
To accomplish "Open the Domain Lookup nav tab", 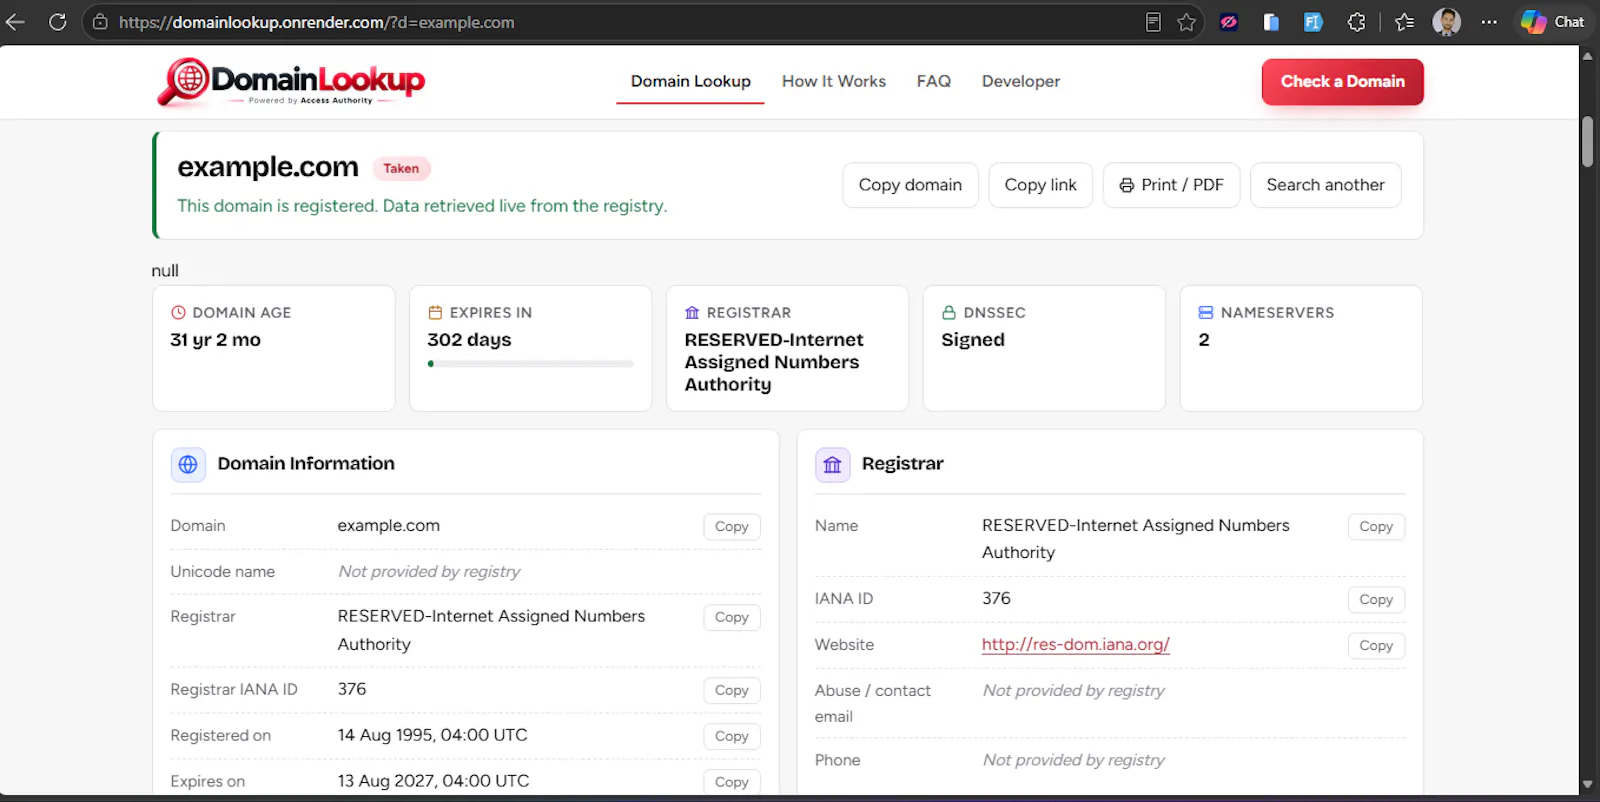I will [x=690, y=82].
